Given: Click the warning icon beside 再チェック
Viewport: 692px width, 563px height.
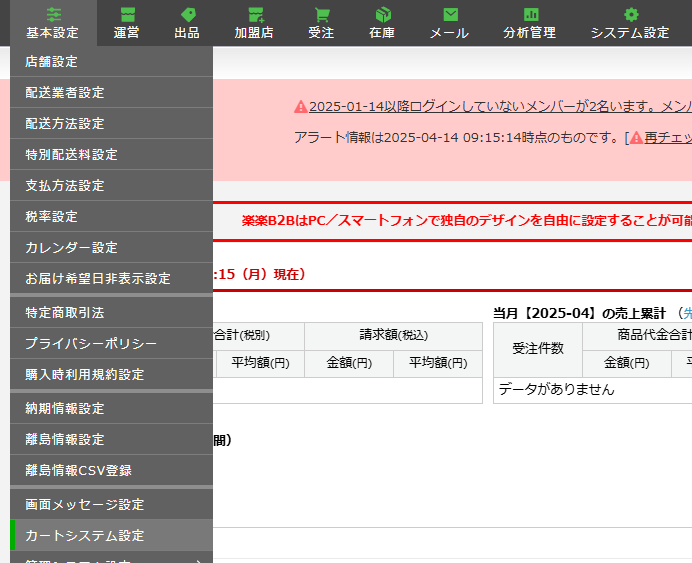Looking at the screenshot, I should (x=636, y=138).
